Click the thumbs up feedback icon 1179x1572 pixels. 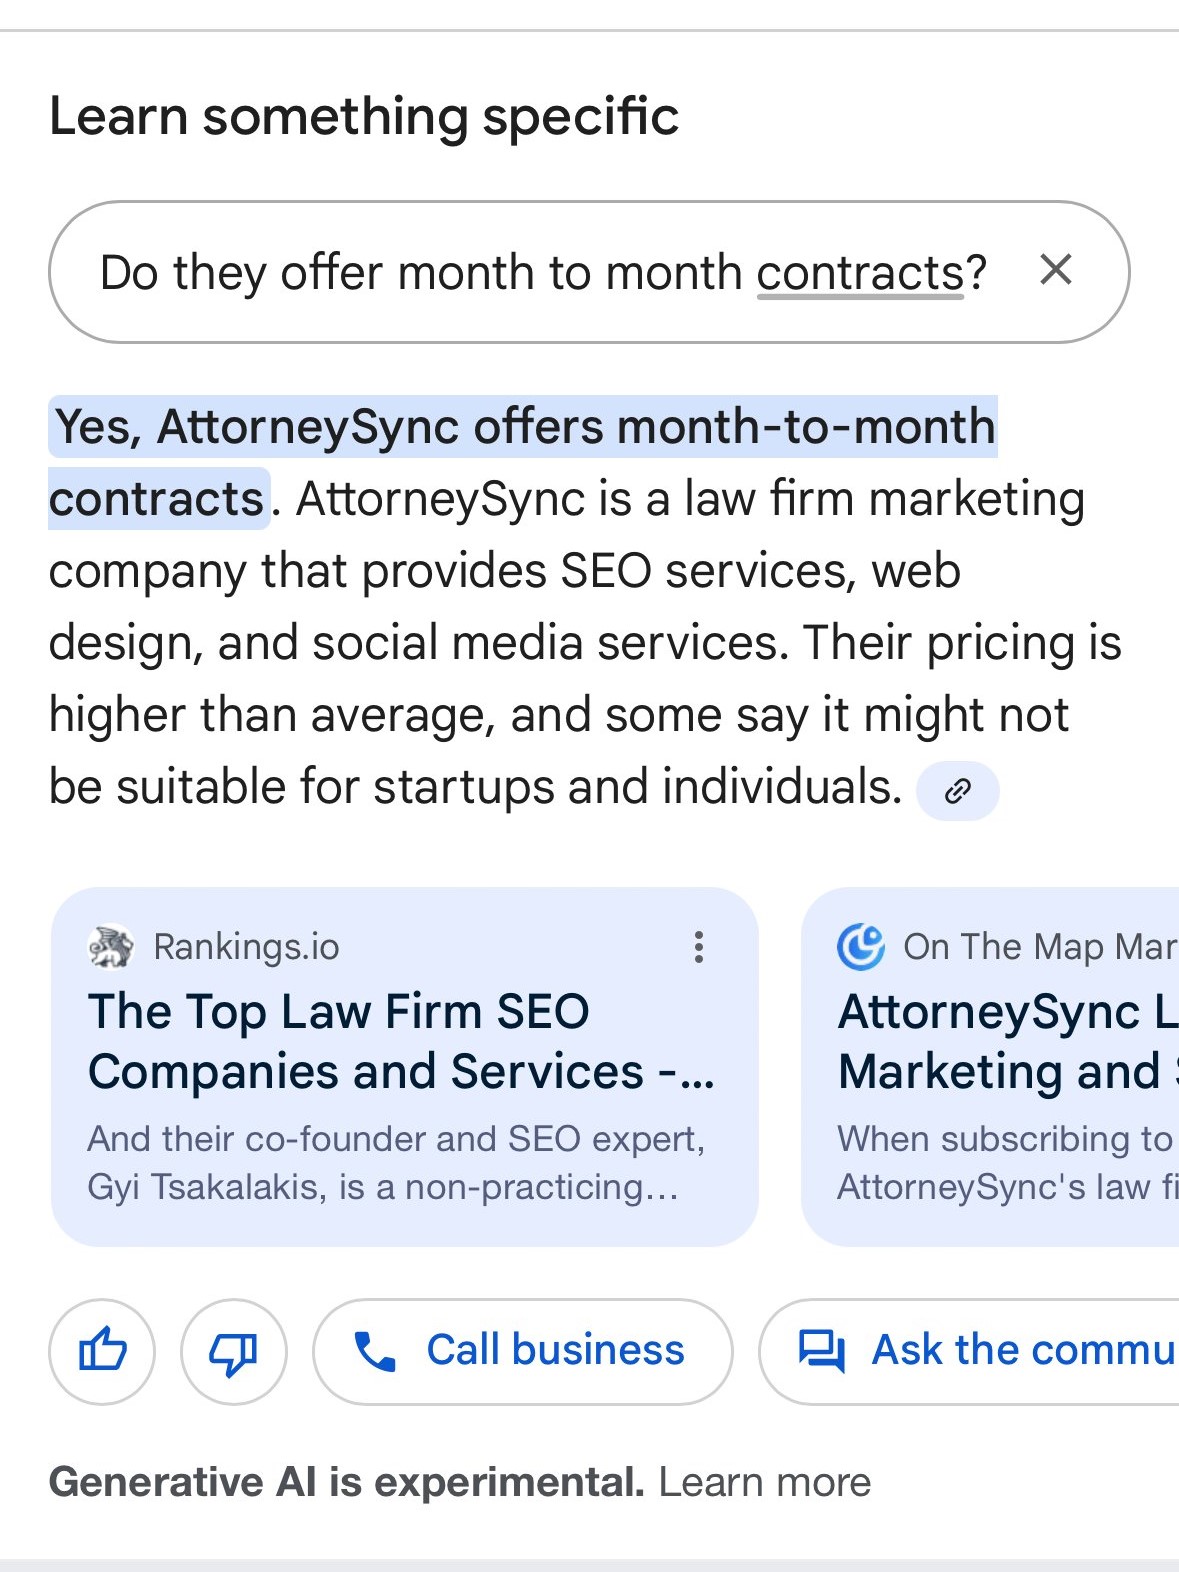point(102,1351)
